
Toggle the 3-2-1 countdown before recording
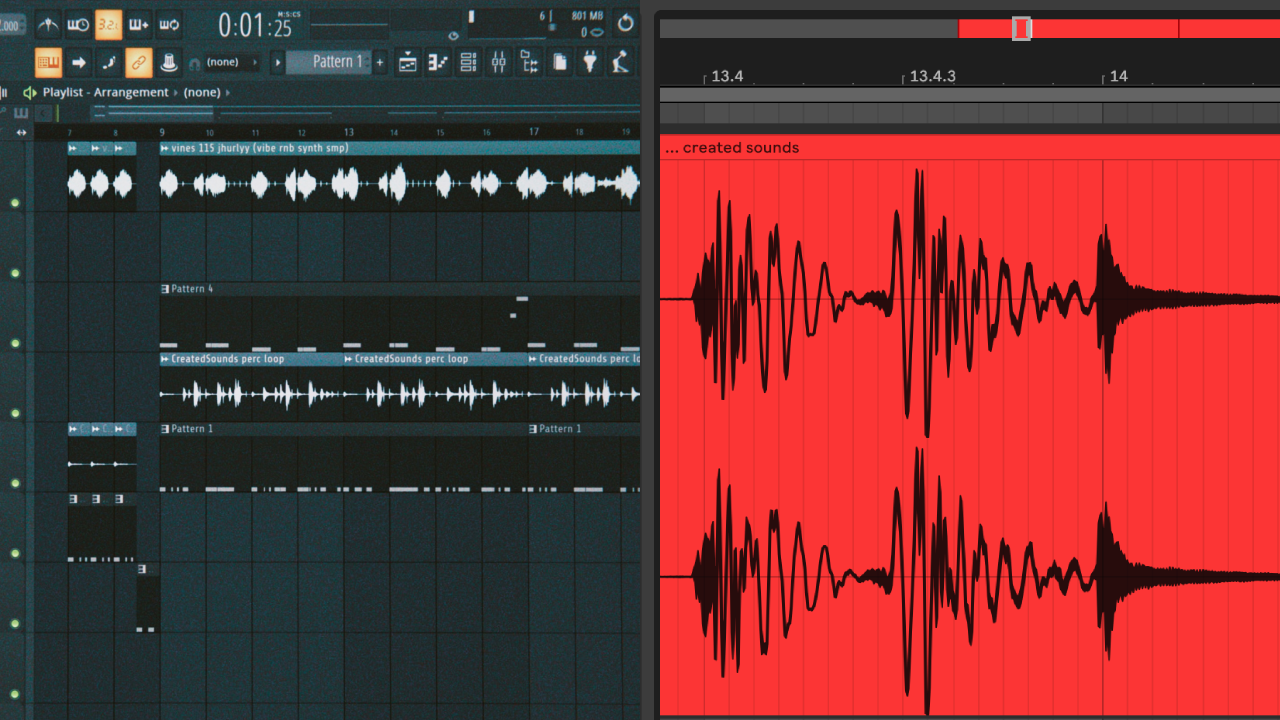coord(109,24)
